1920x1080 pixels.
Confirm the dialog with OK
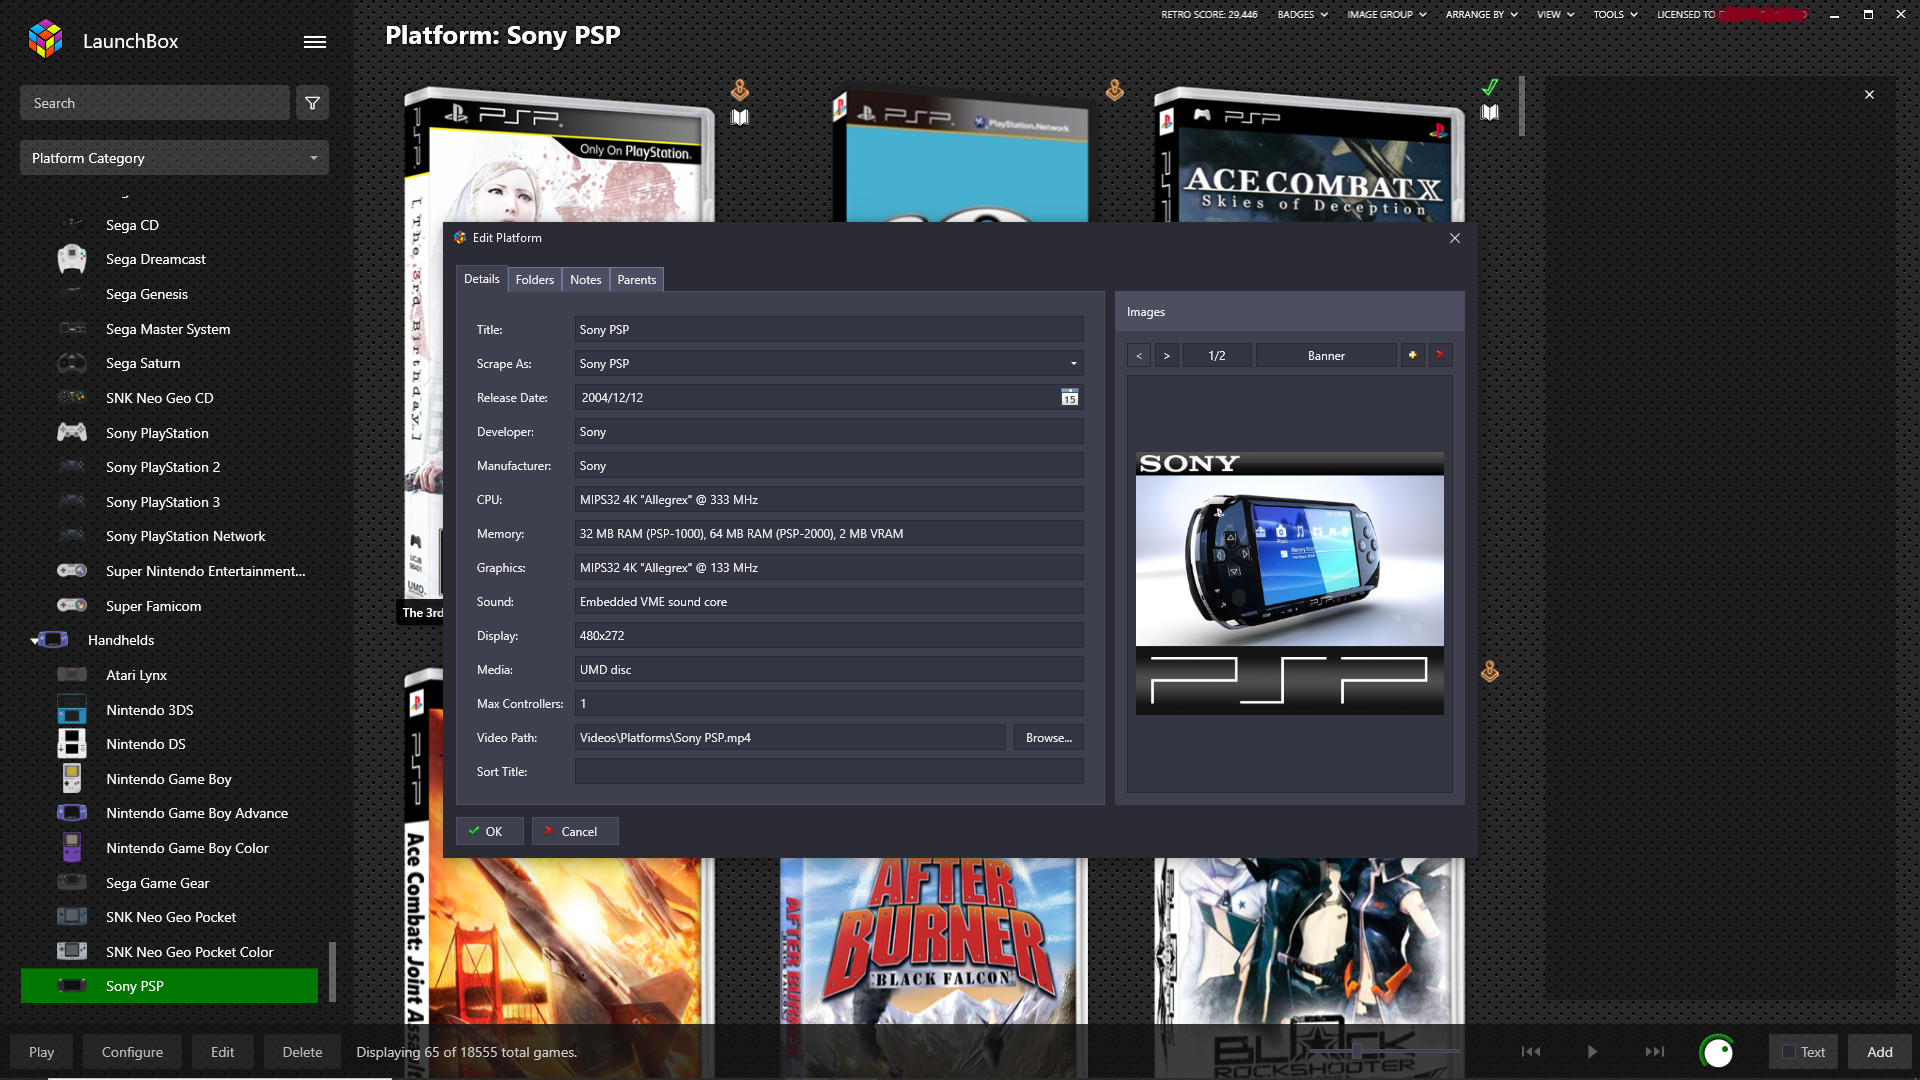click(x=489, y=831)
